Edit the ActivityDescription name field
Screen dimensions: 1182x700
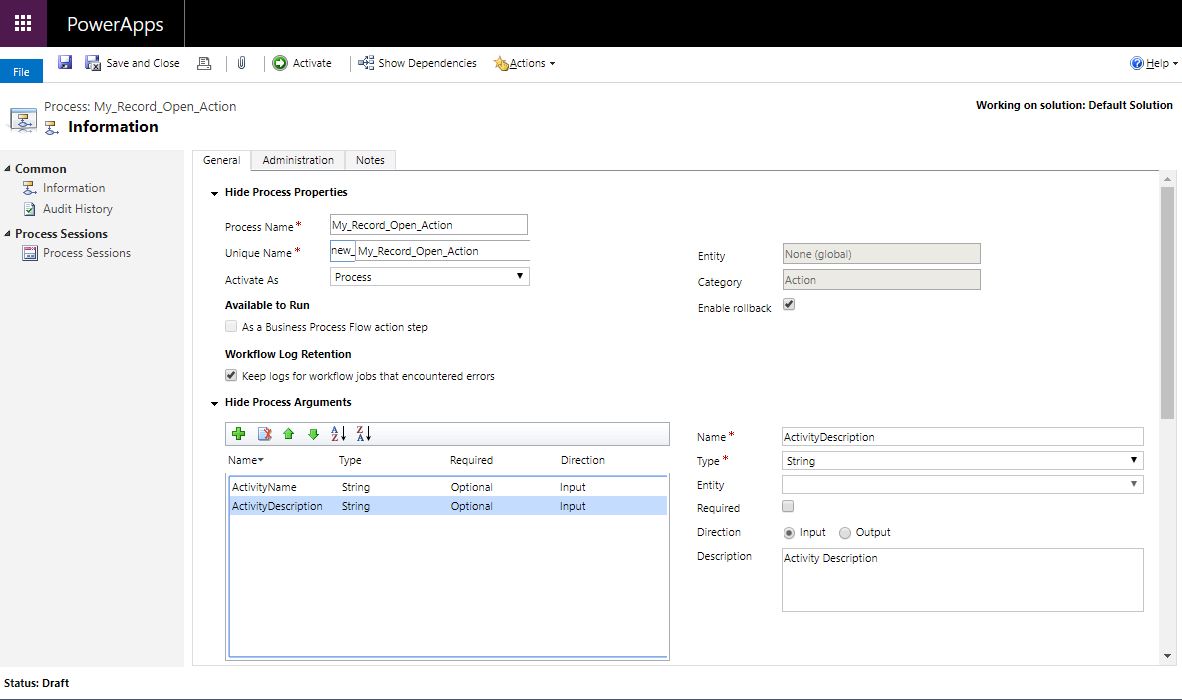pyautogui.click(x=960, y=436)
